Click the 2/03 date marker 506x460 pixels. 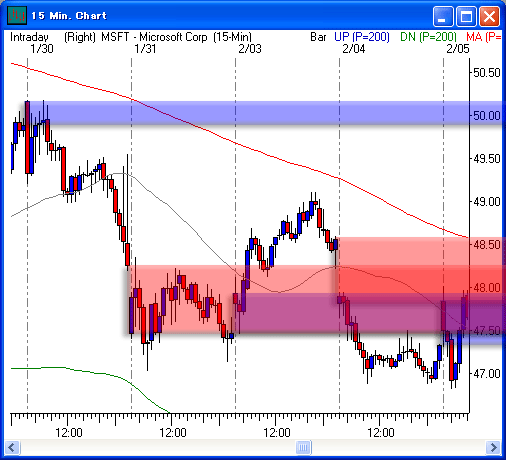250,49
